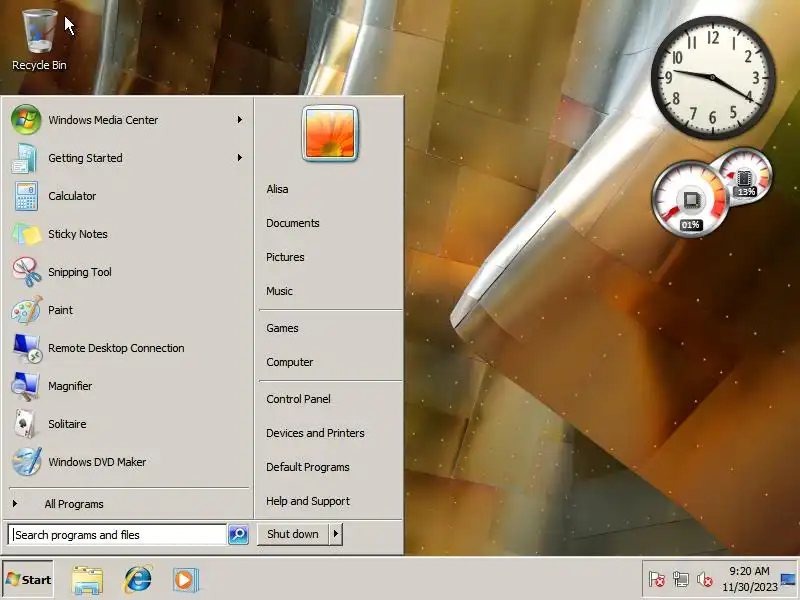Open Help and Support
Viewport: 800px width, 600px height.
pos(308,502)
